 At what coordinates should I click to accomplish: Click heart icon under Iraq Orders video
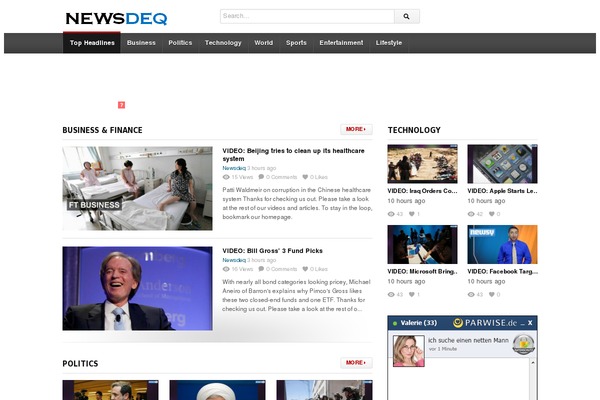(412, 214)
